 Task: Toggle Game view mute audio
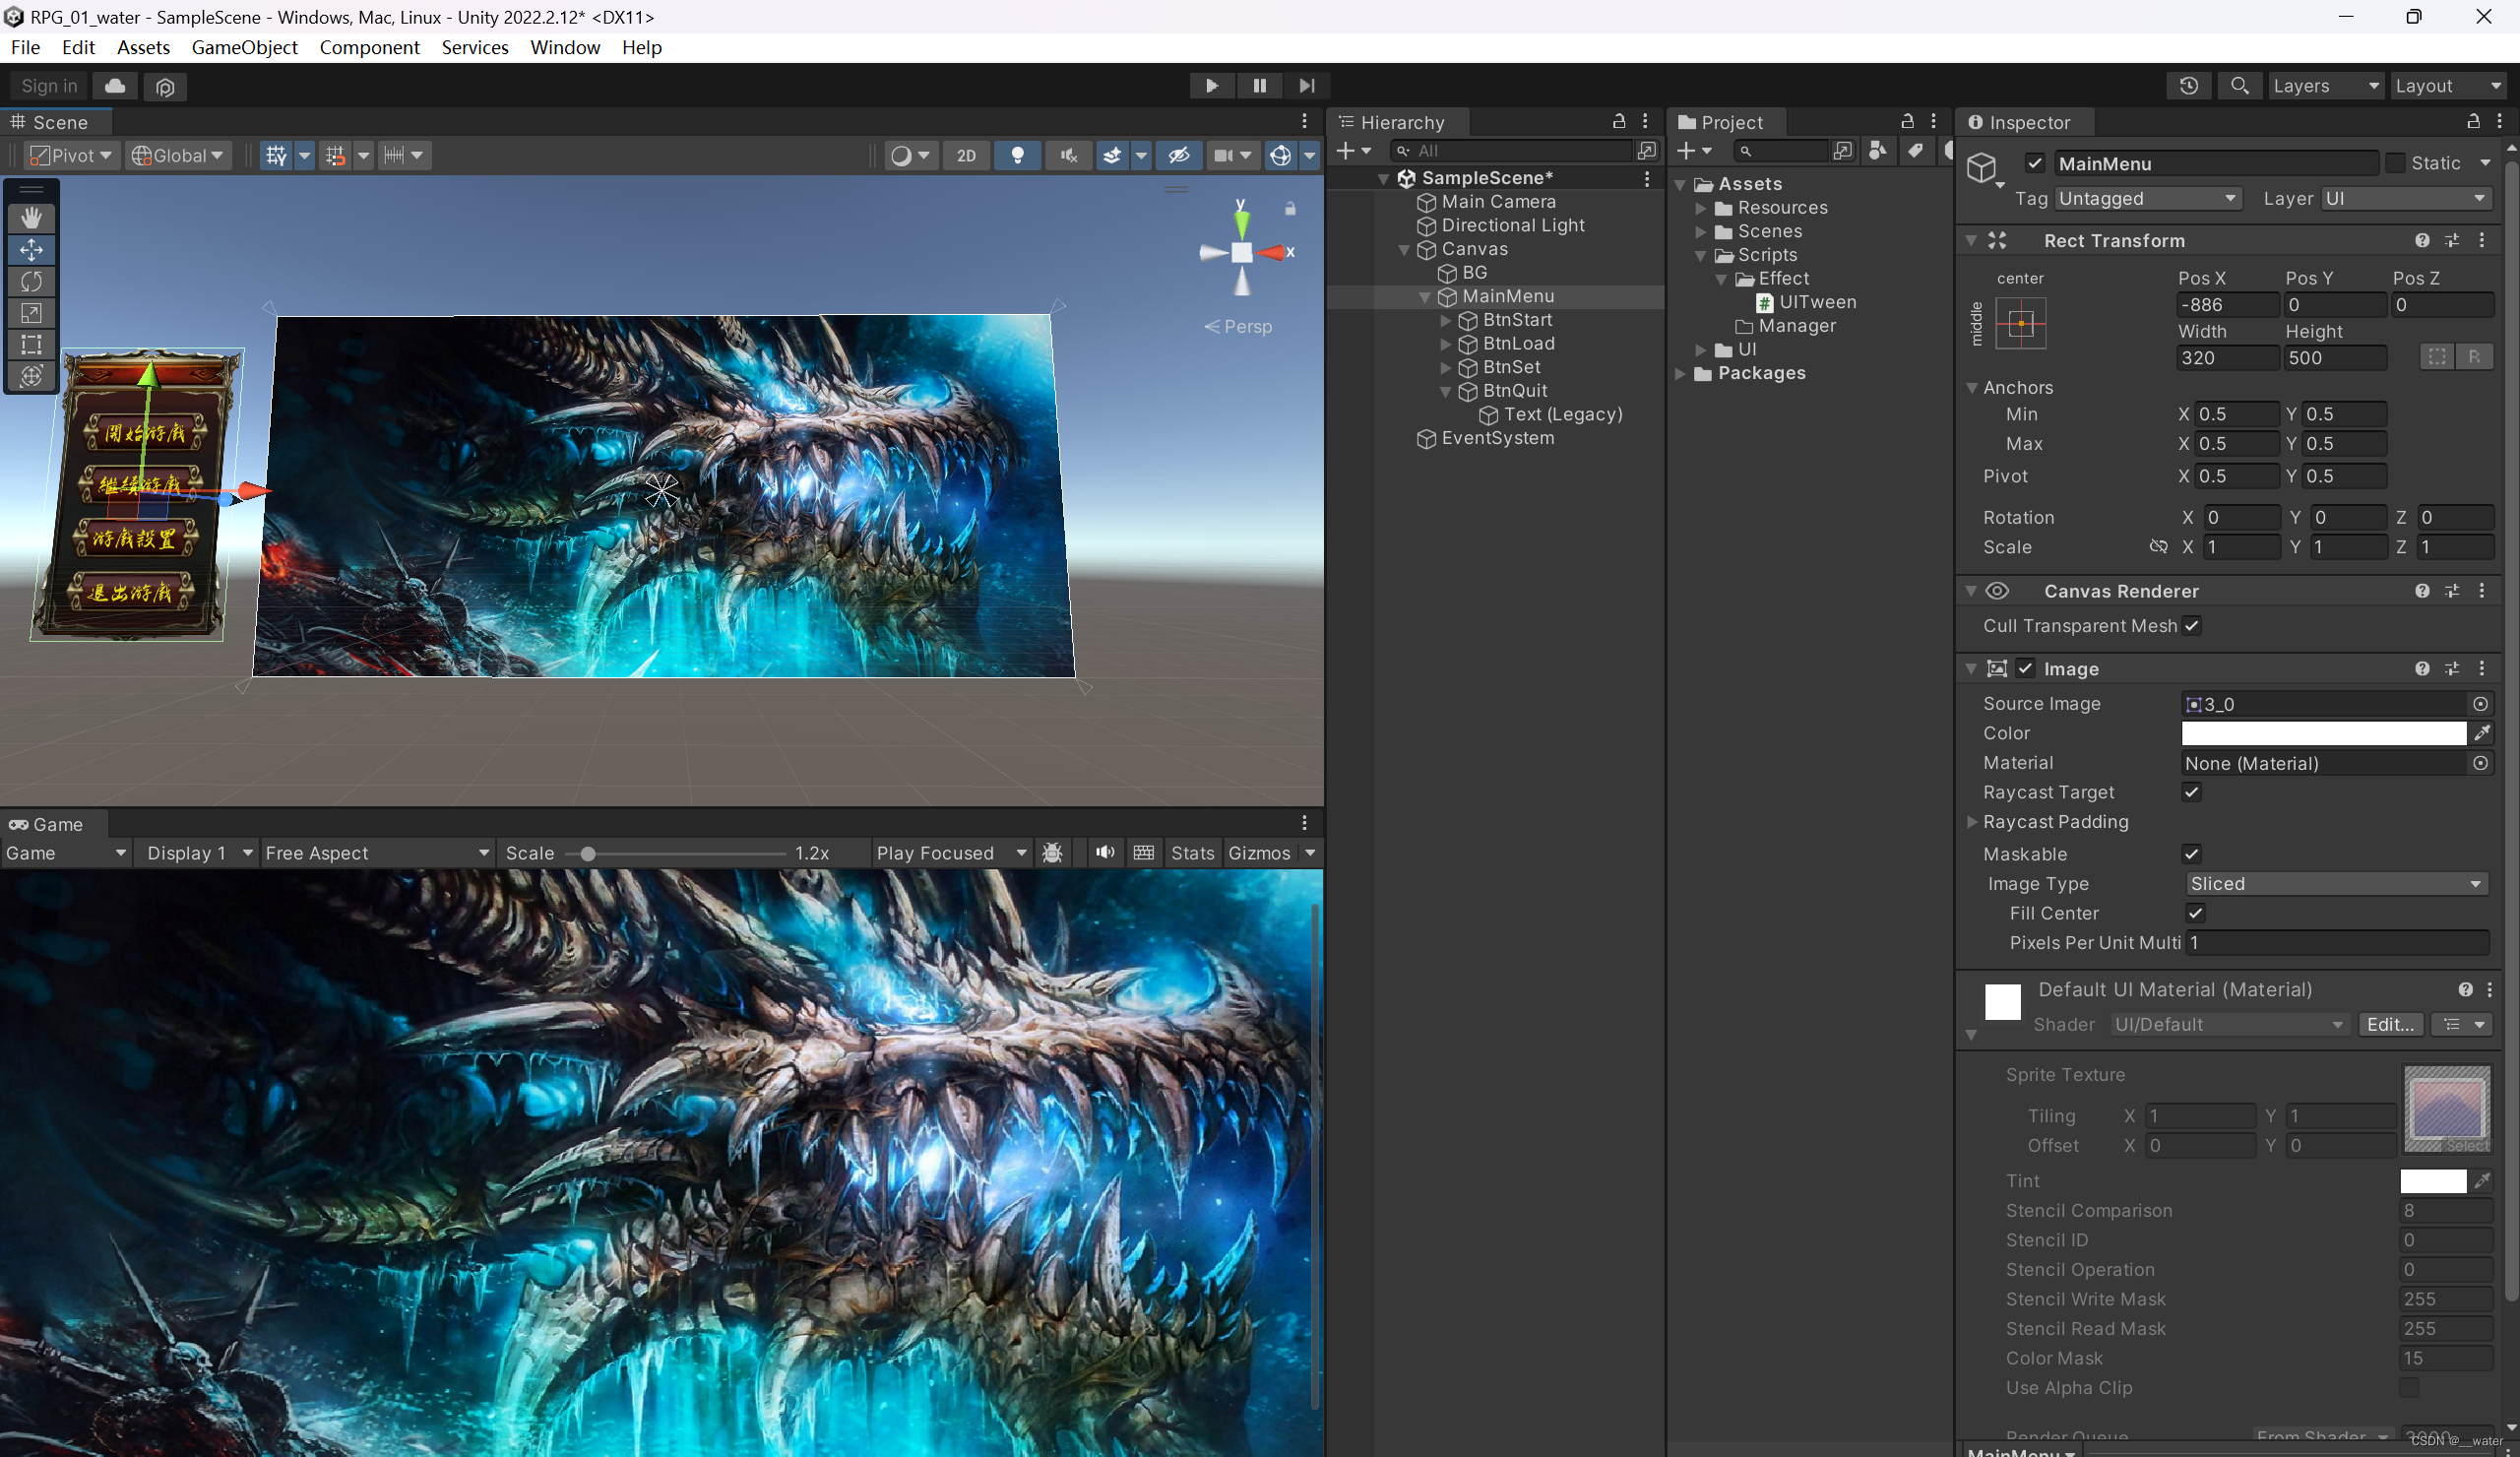(x=1104, y=853)
